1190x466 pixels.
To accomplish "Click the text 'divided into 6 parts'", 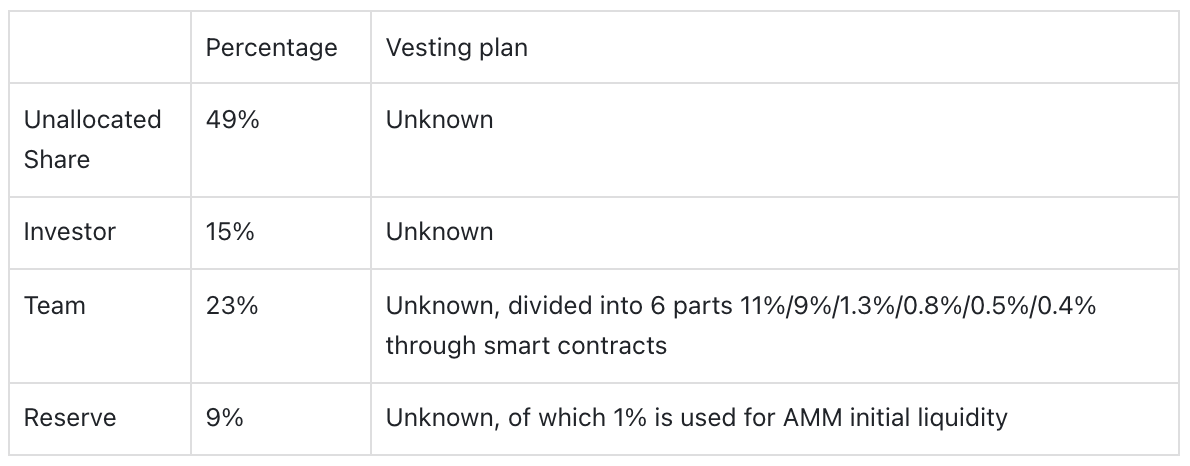I will pos(620,305).
